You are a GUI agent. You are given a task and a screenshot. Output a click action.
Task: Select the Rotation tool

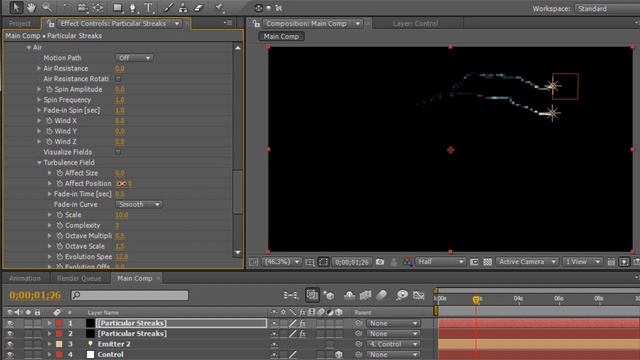click(67, 7)
